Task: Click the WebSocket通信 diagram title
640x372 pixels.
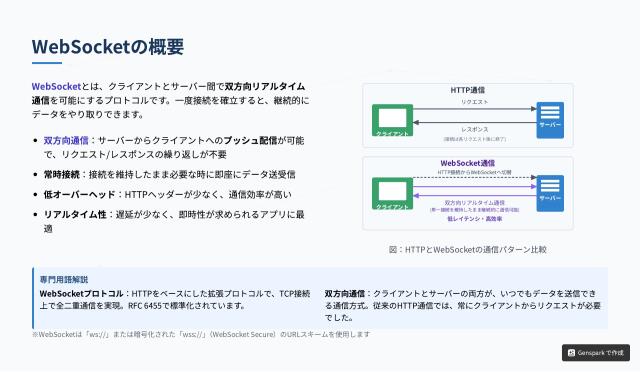Action: (468, 163)
